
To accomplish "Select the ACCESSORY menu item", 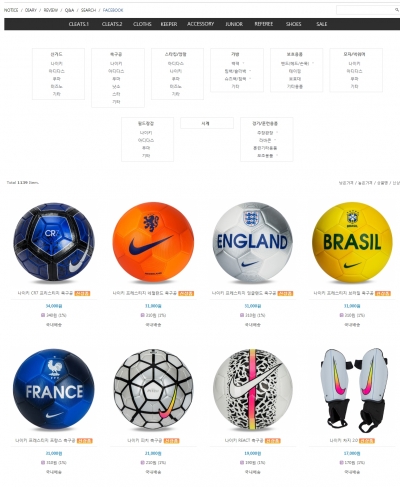I will [200, 24].
